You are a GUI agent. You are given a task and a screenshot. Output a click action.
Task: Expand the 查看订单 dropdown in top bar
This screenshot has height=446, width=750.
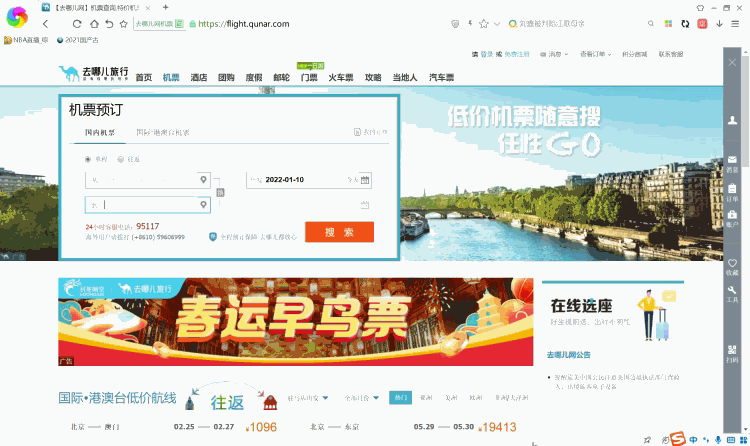tap(598, 54)
